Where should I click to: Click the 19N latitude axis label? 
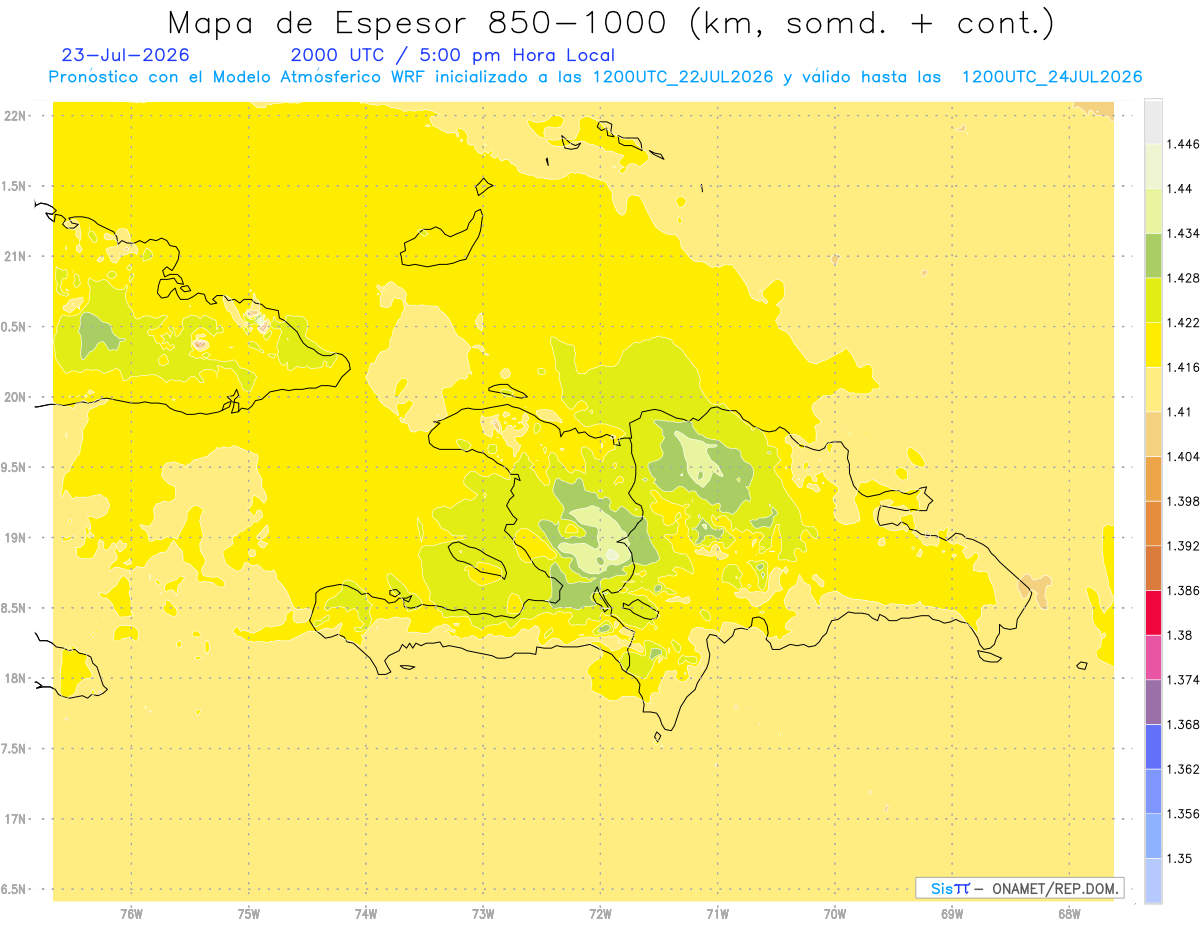15,538
